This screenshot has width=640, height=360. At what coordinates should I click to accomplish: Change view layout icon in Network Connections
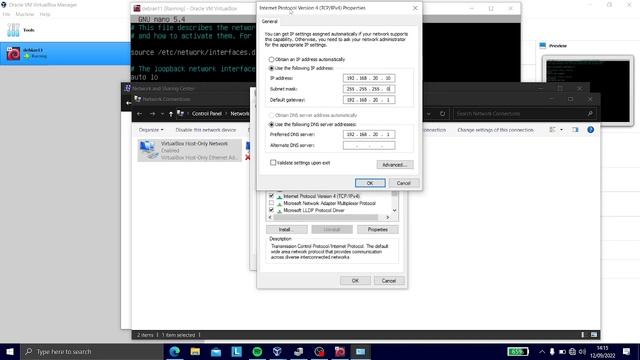click(x=552, y=130)
